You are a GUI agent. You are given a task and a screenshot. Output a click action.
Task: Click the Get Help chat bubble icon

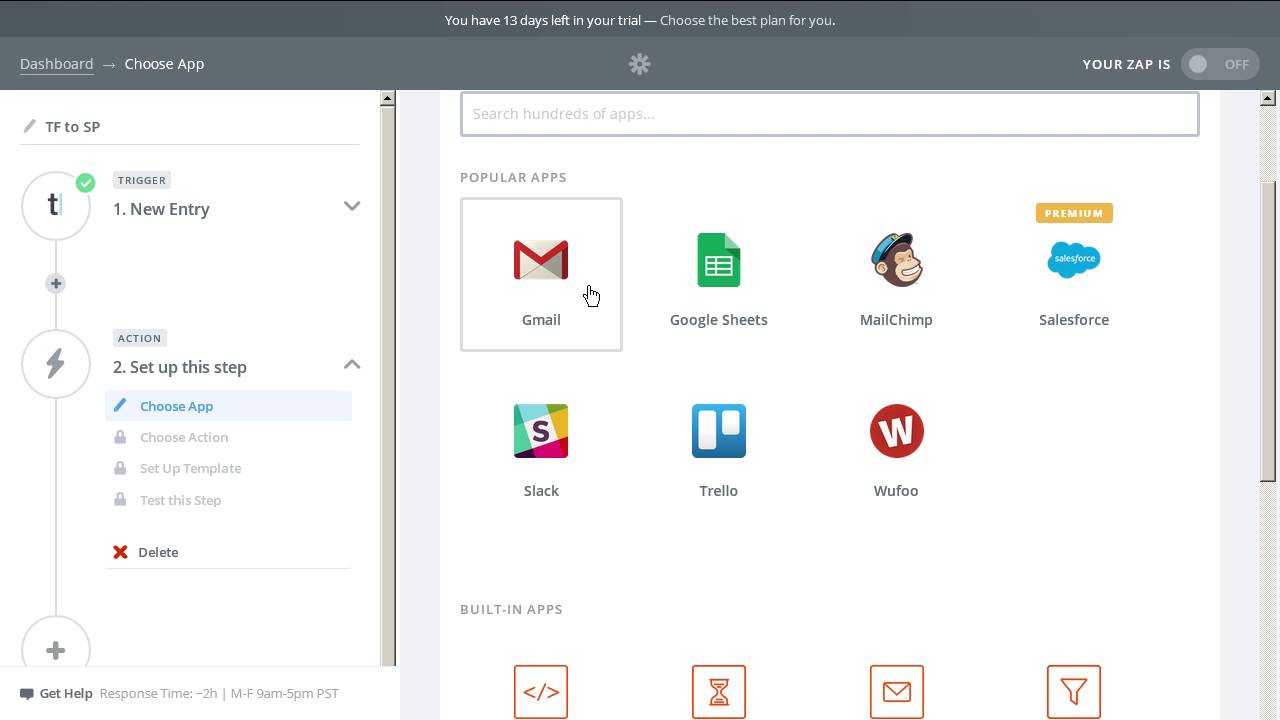click(27, 693)
